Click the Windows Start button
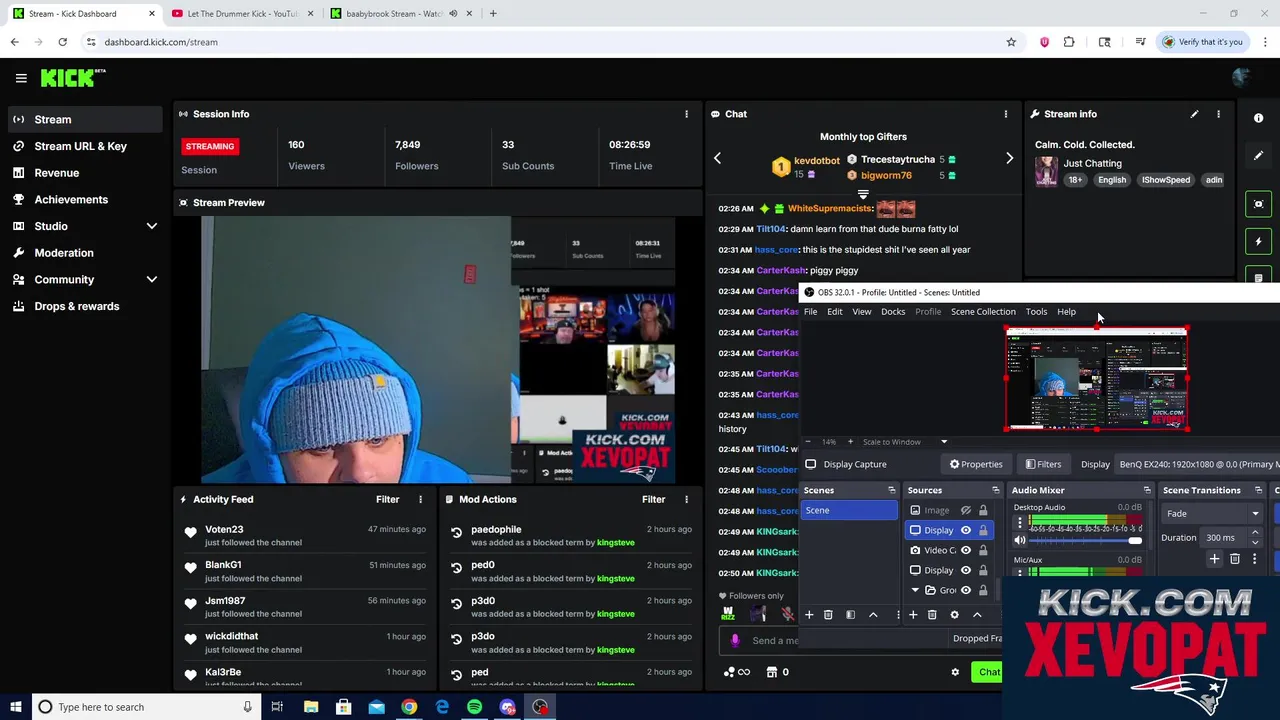The height and width of the screenshot is (720, 1280). (x=15, y=707)
